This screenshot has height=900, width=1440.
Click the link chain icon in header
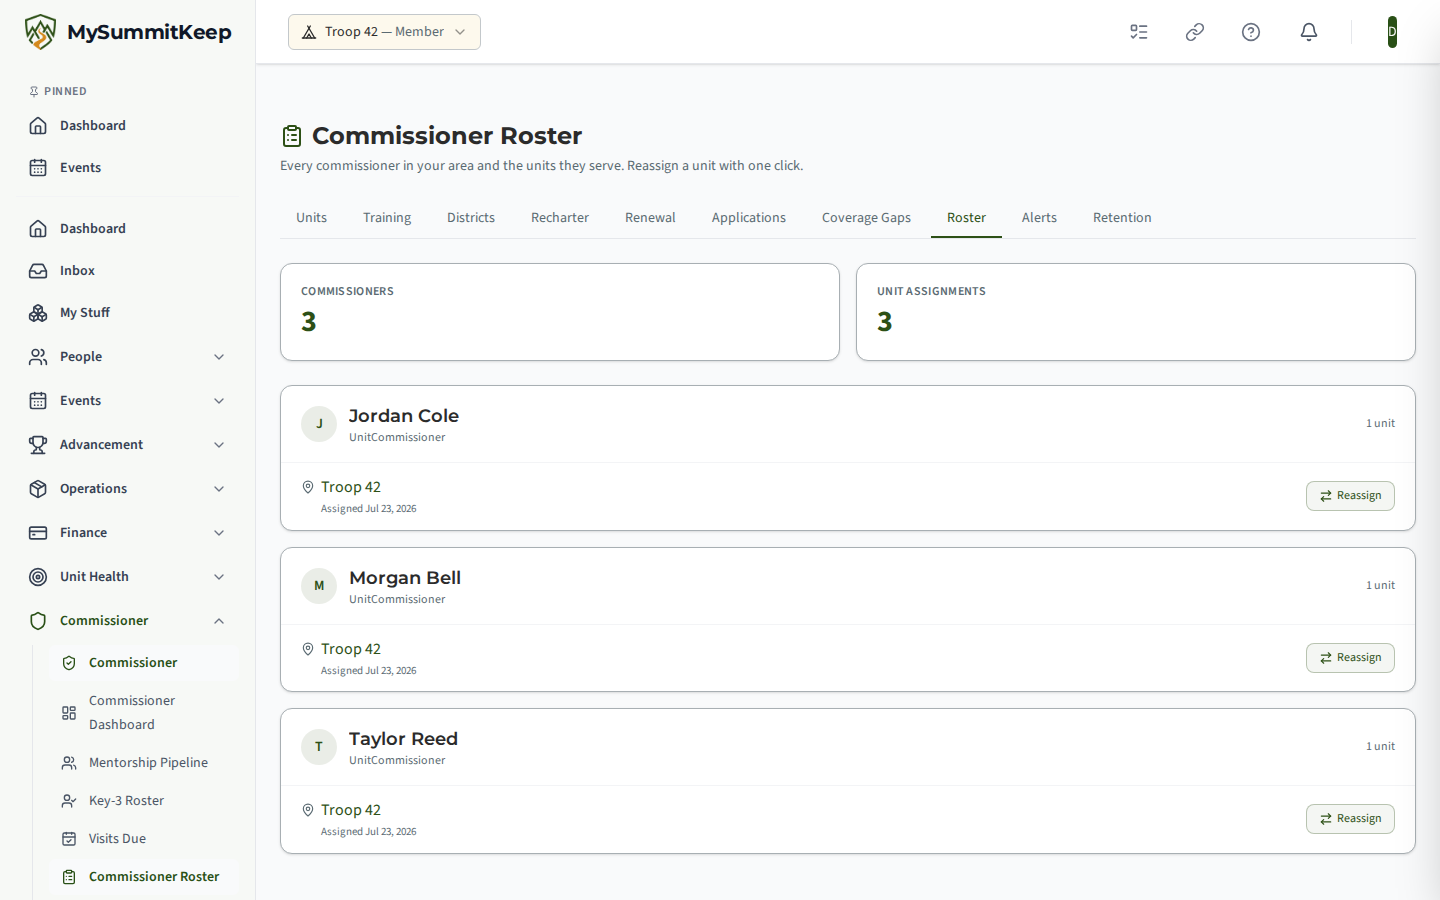pos(1195,32)
